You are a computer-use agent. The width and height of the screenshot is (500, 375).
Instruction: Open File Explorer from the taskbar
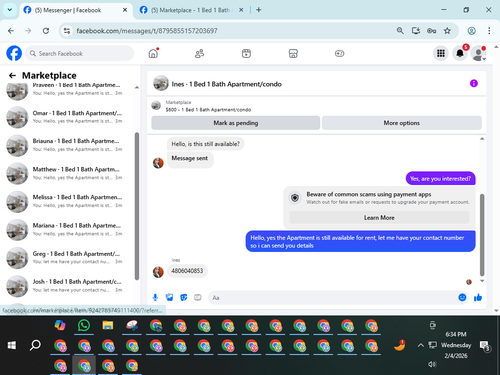pyautogui.click(x=108, y=325)
